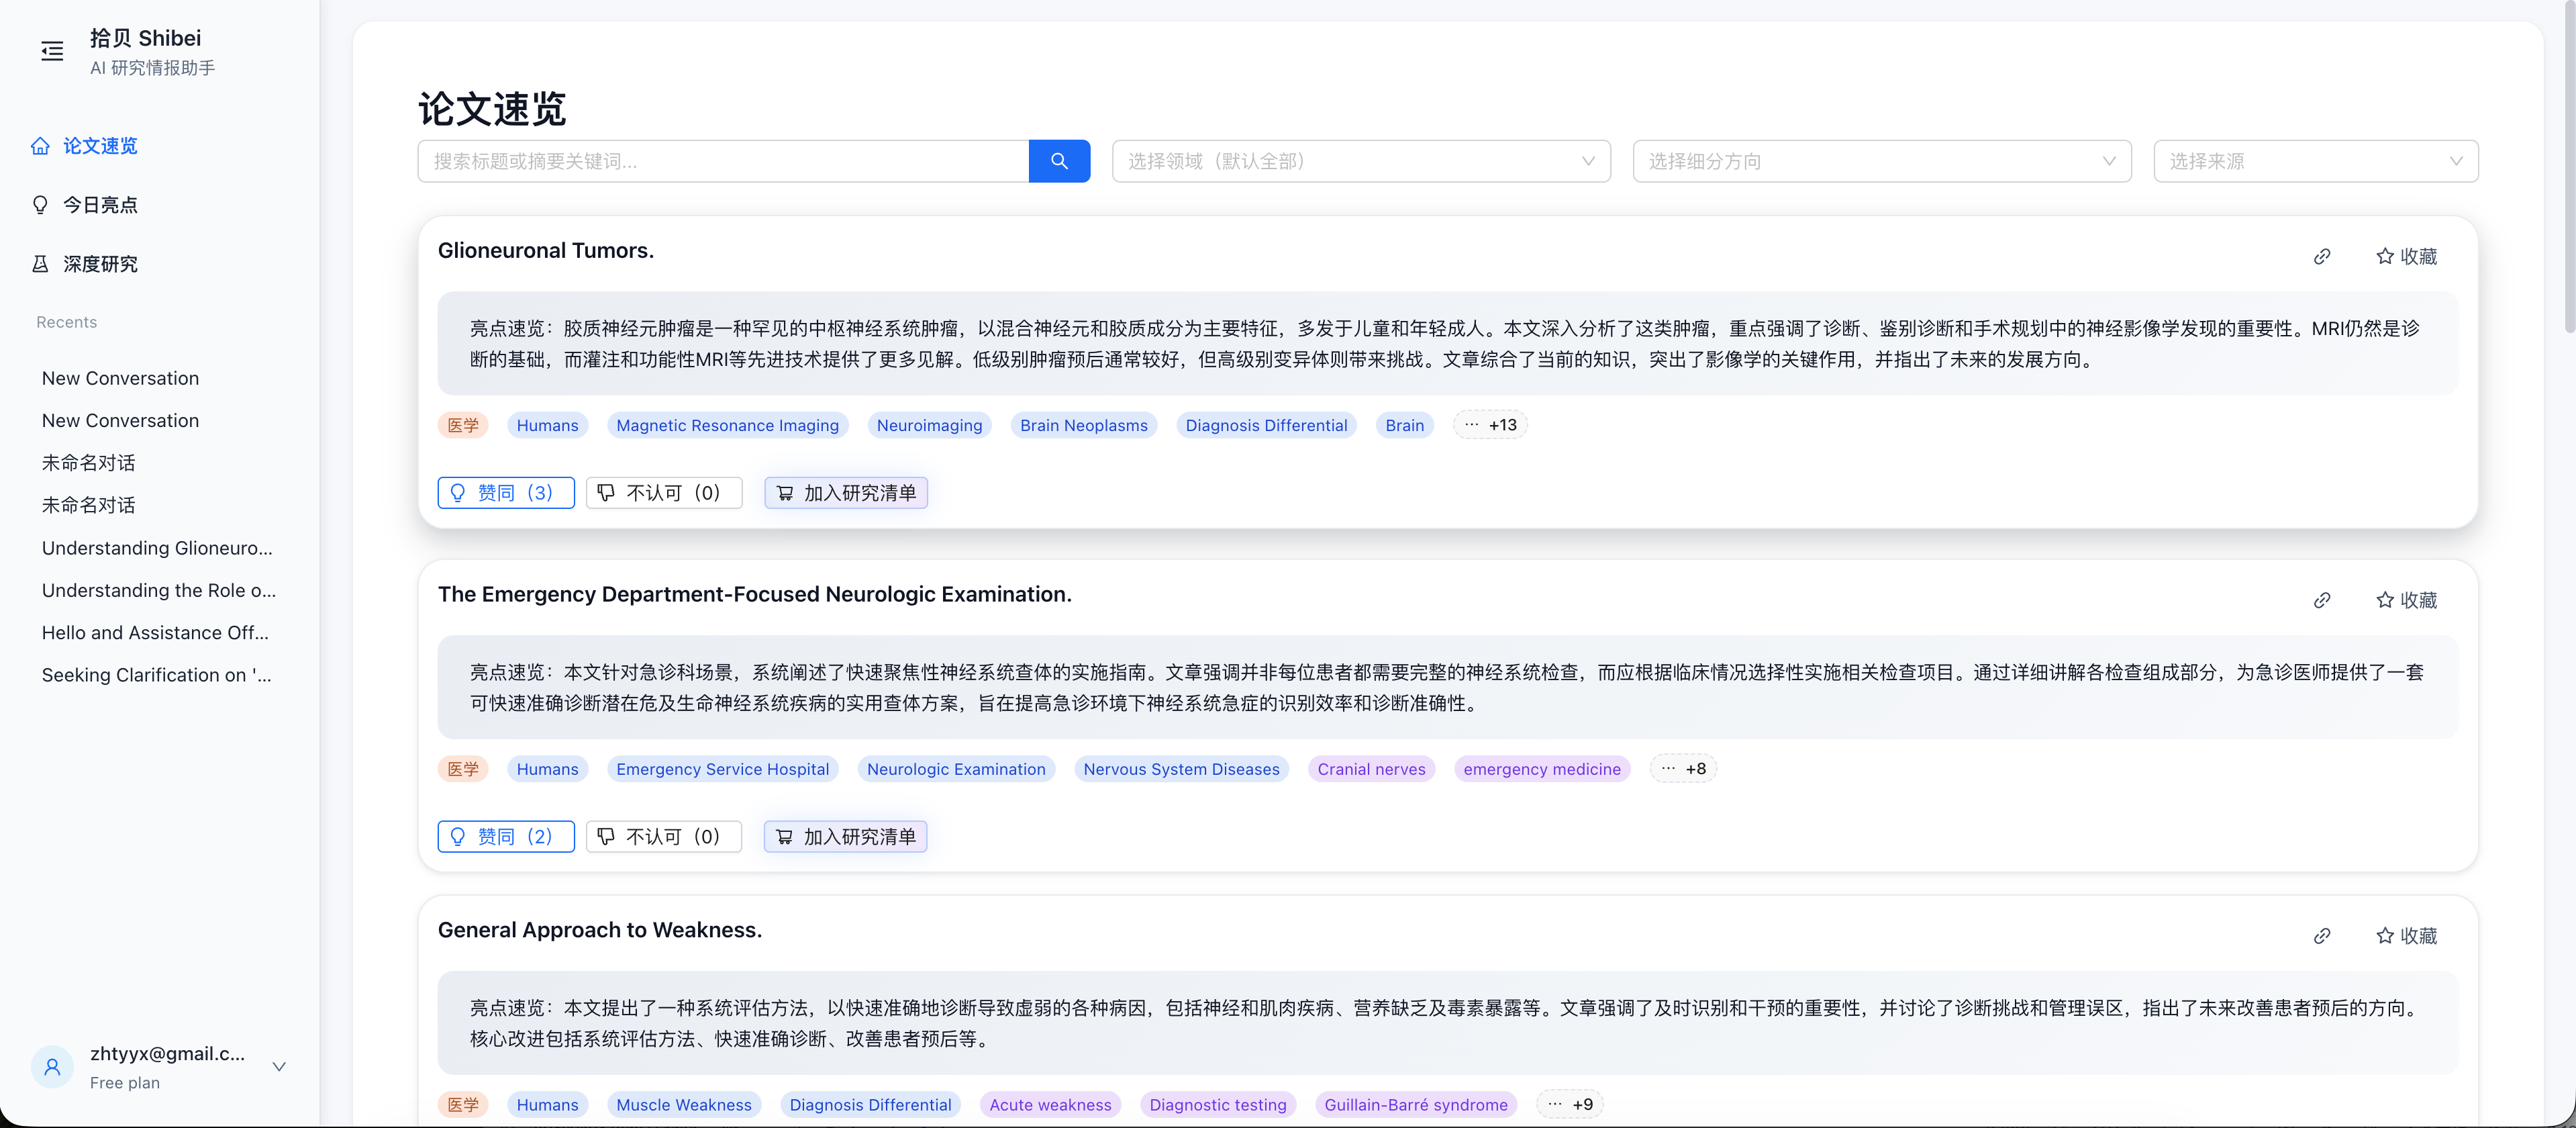The height and width of the screenshot is (1128, 2576).
Task: Open the 选择来源 source dropdown
Action: pyautogui.click(x=2316, y=161)
